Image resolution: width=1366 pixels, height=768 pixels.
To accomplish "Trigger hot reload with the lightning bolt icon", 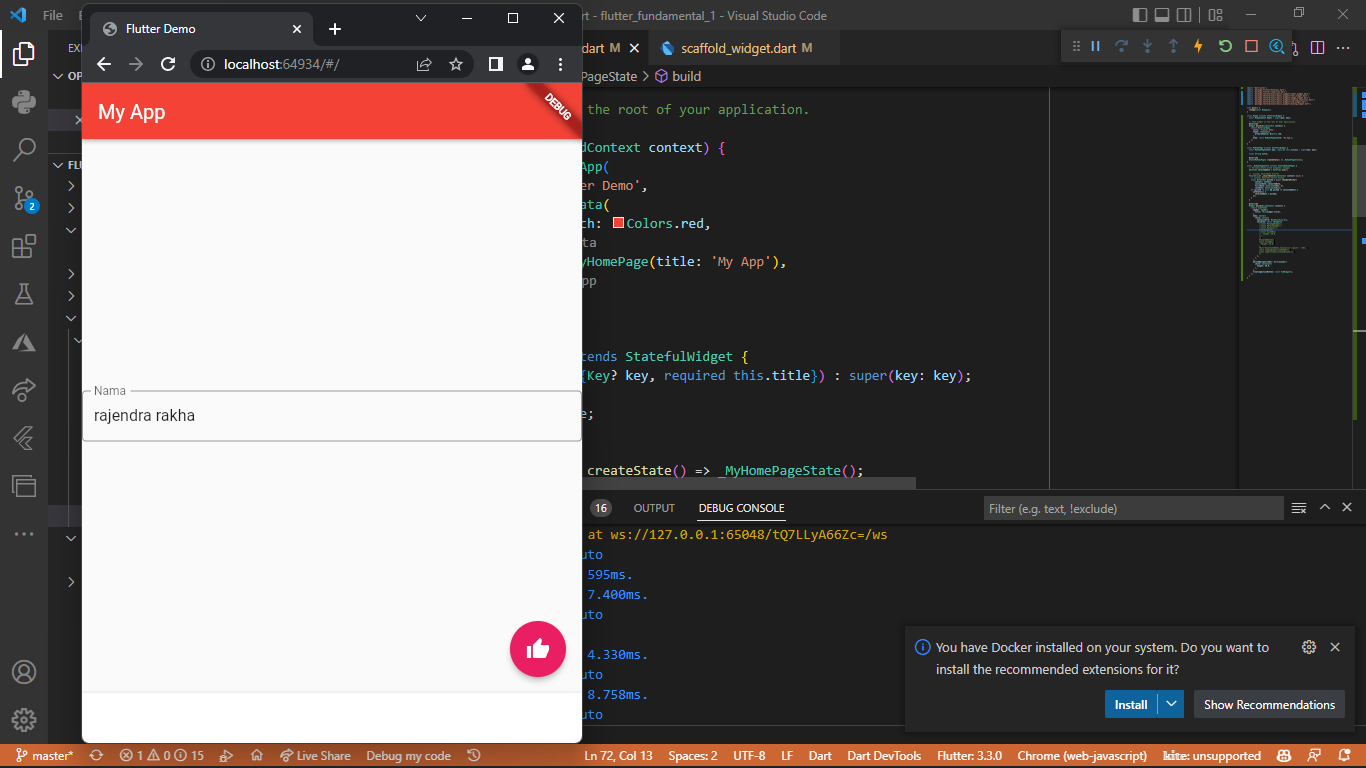I will pos(1199,47).
